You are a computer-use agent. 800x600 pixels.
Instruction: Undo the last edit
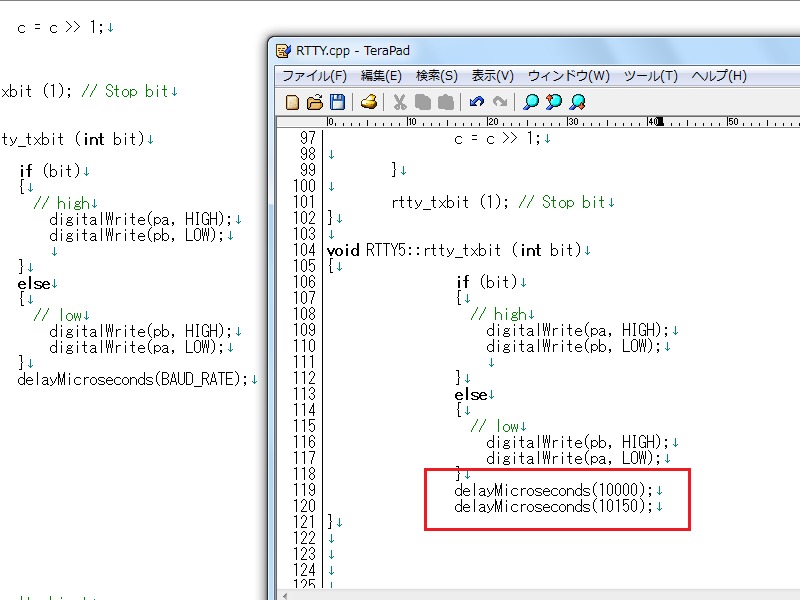[477, 102]
